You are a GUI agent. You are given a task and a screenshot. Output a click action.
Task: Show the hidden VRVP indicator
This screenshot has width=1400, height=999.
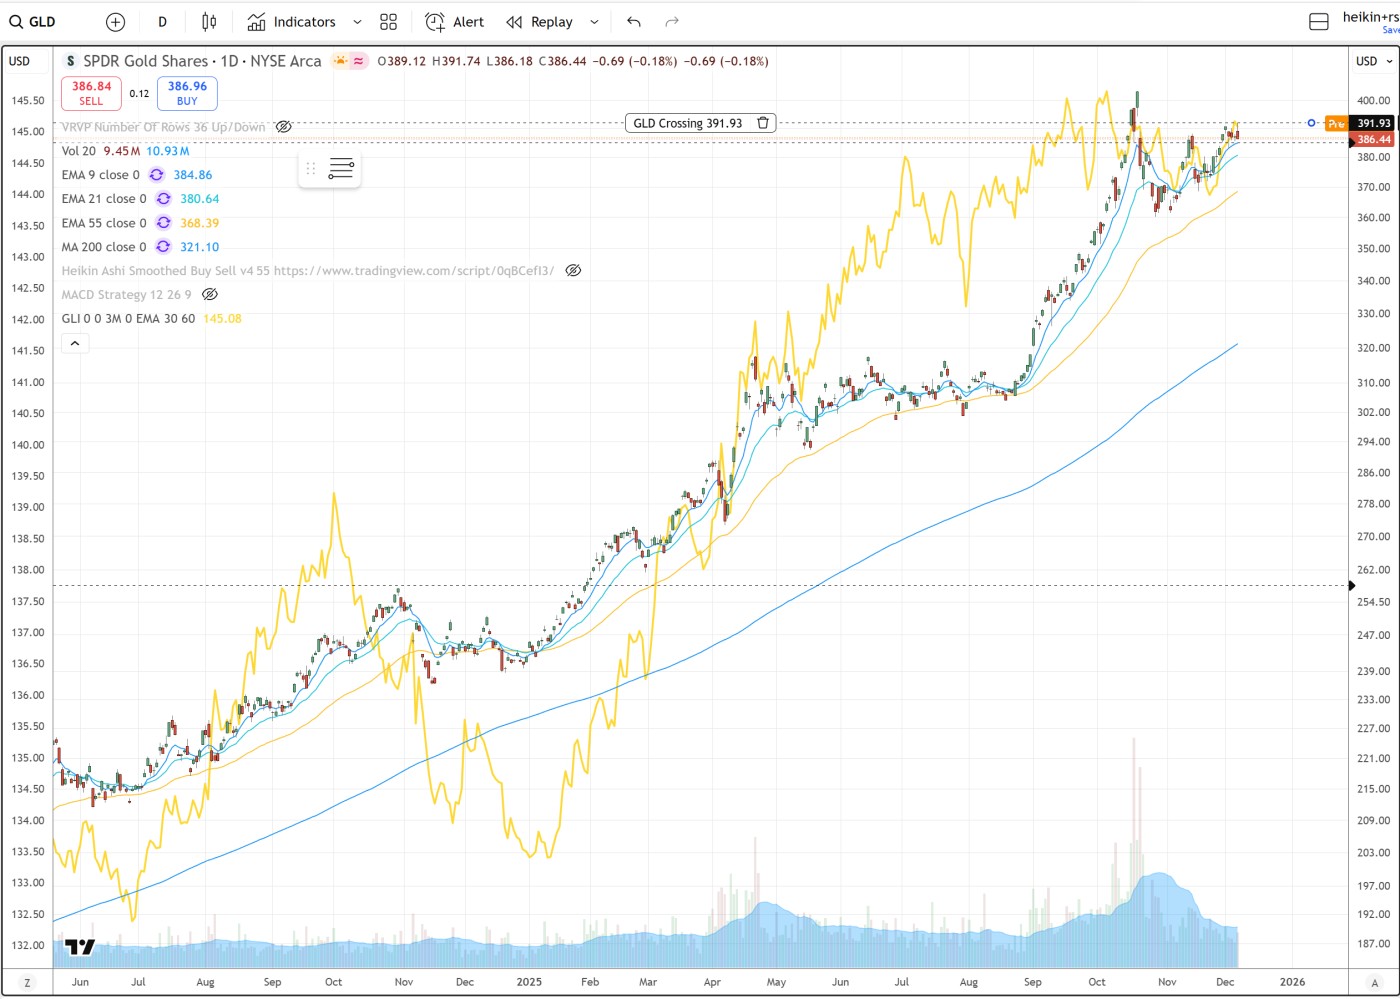tap(284, 127)
